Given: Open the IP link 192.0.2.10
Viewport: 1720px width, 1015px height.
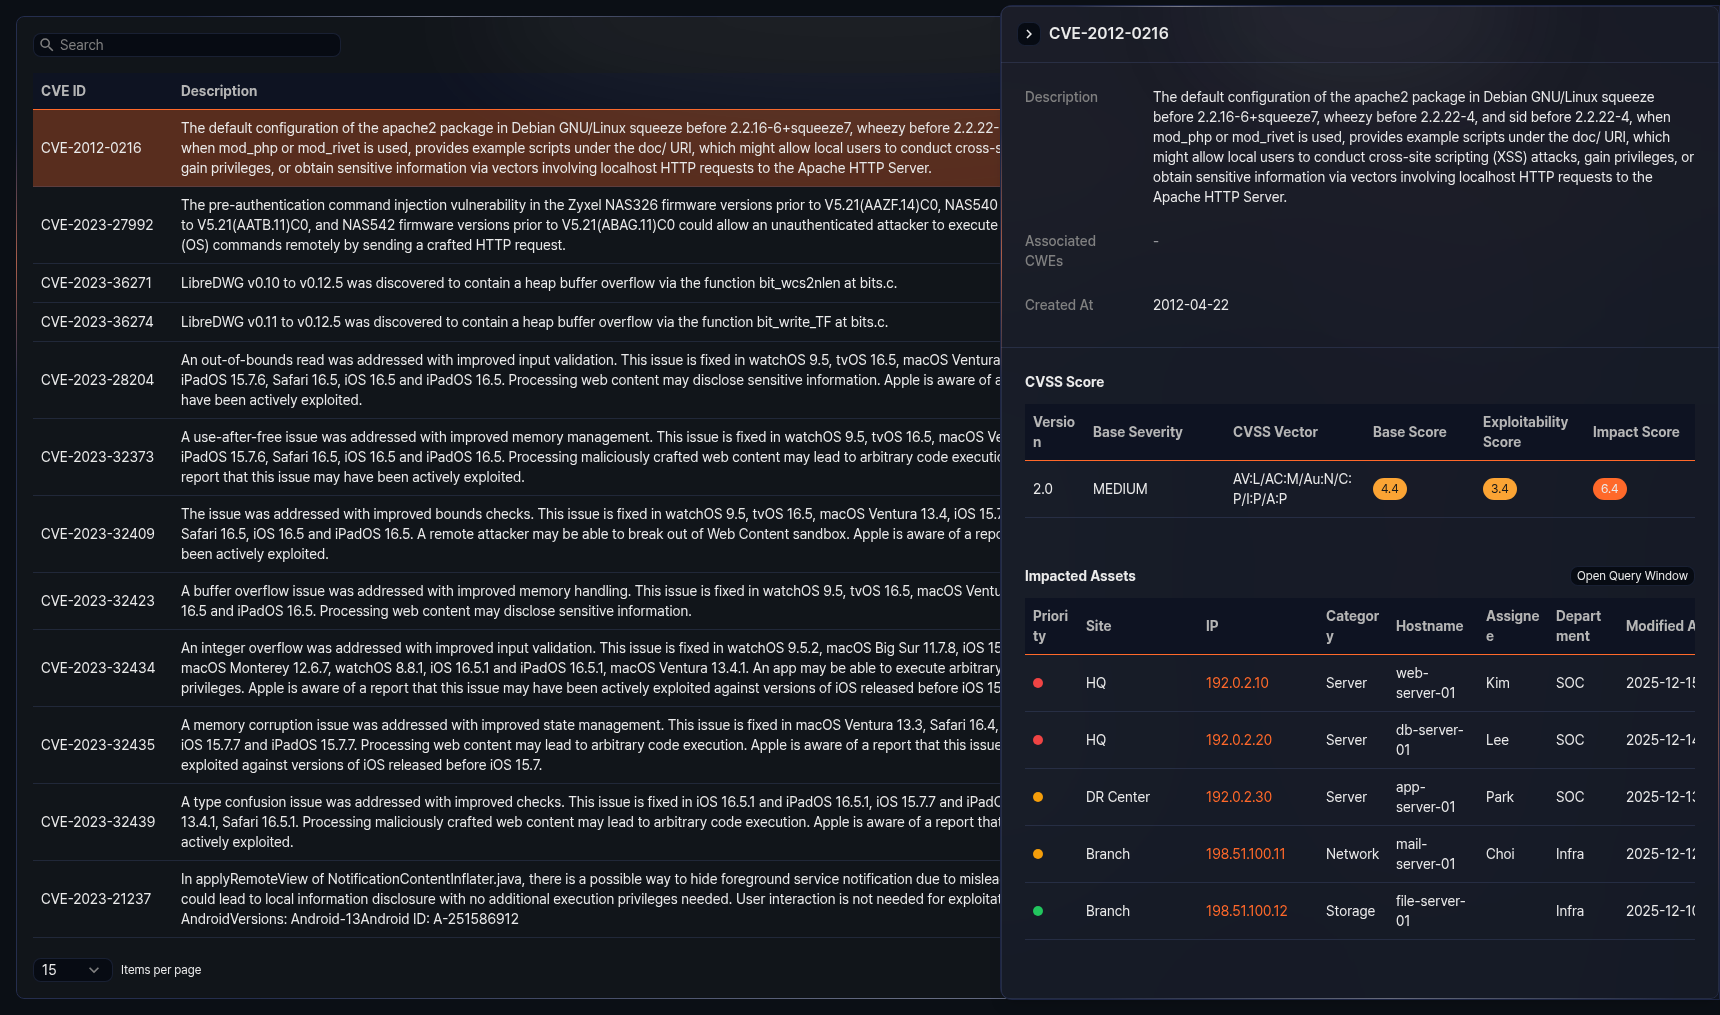Looking at the screenshot, I should pyautogui.click(x=1236, y=683).
